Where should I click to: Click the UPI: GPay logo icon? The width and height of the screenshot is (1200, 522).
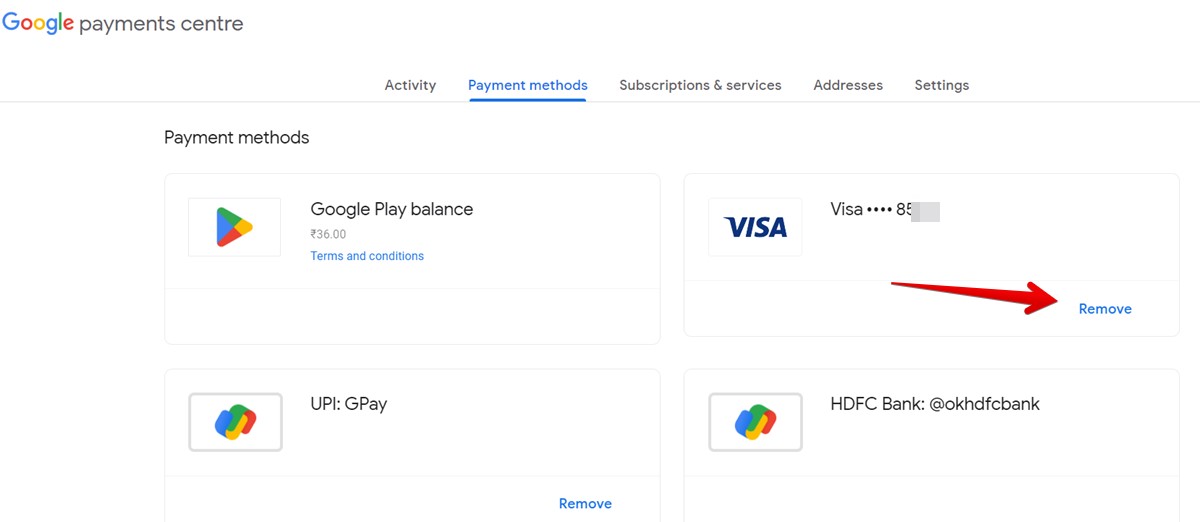(235, 422)
